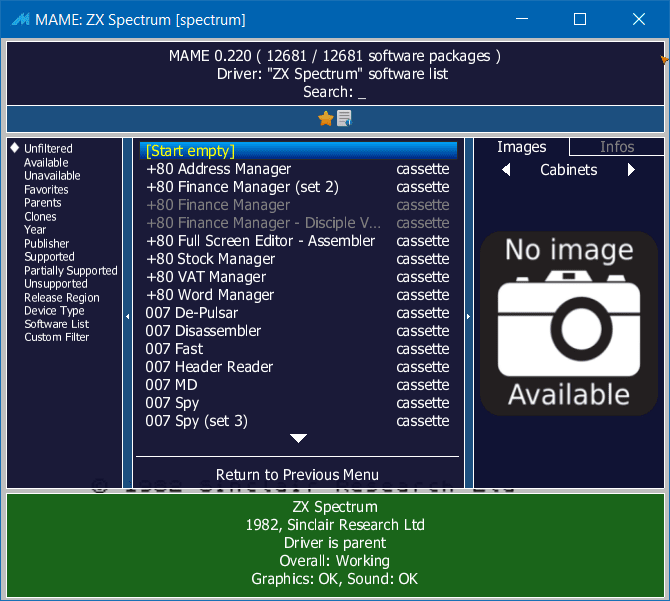Collapse the right image panel
Viewport: 670px width, 601px height.
tap(469, 316)
